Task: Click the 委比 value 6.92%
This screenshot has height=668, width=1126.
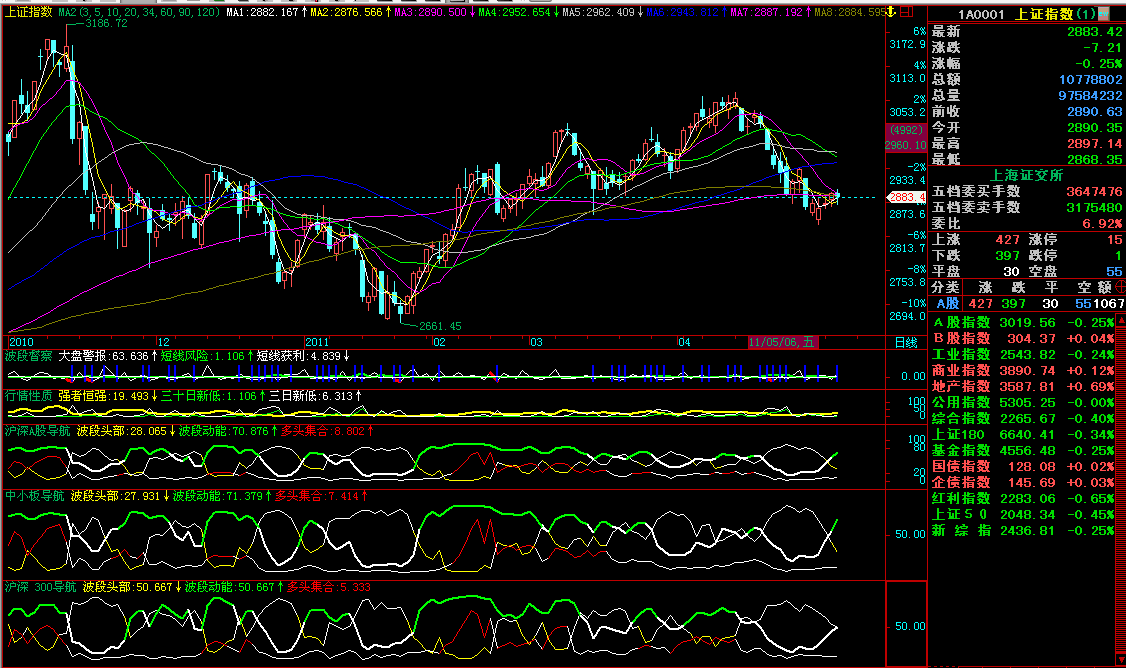Action: click(1102, 224)
